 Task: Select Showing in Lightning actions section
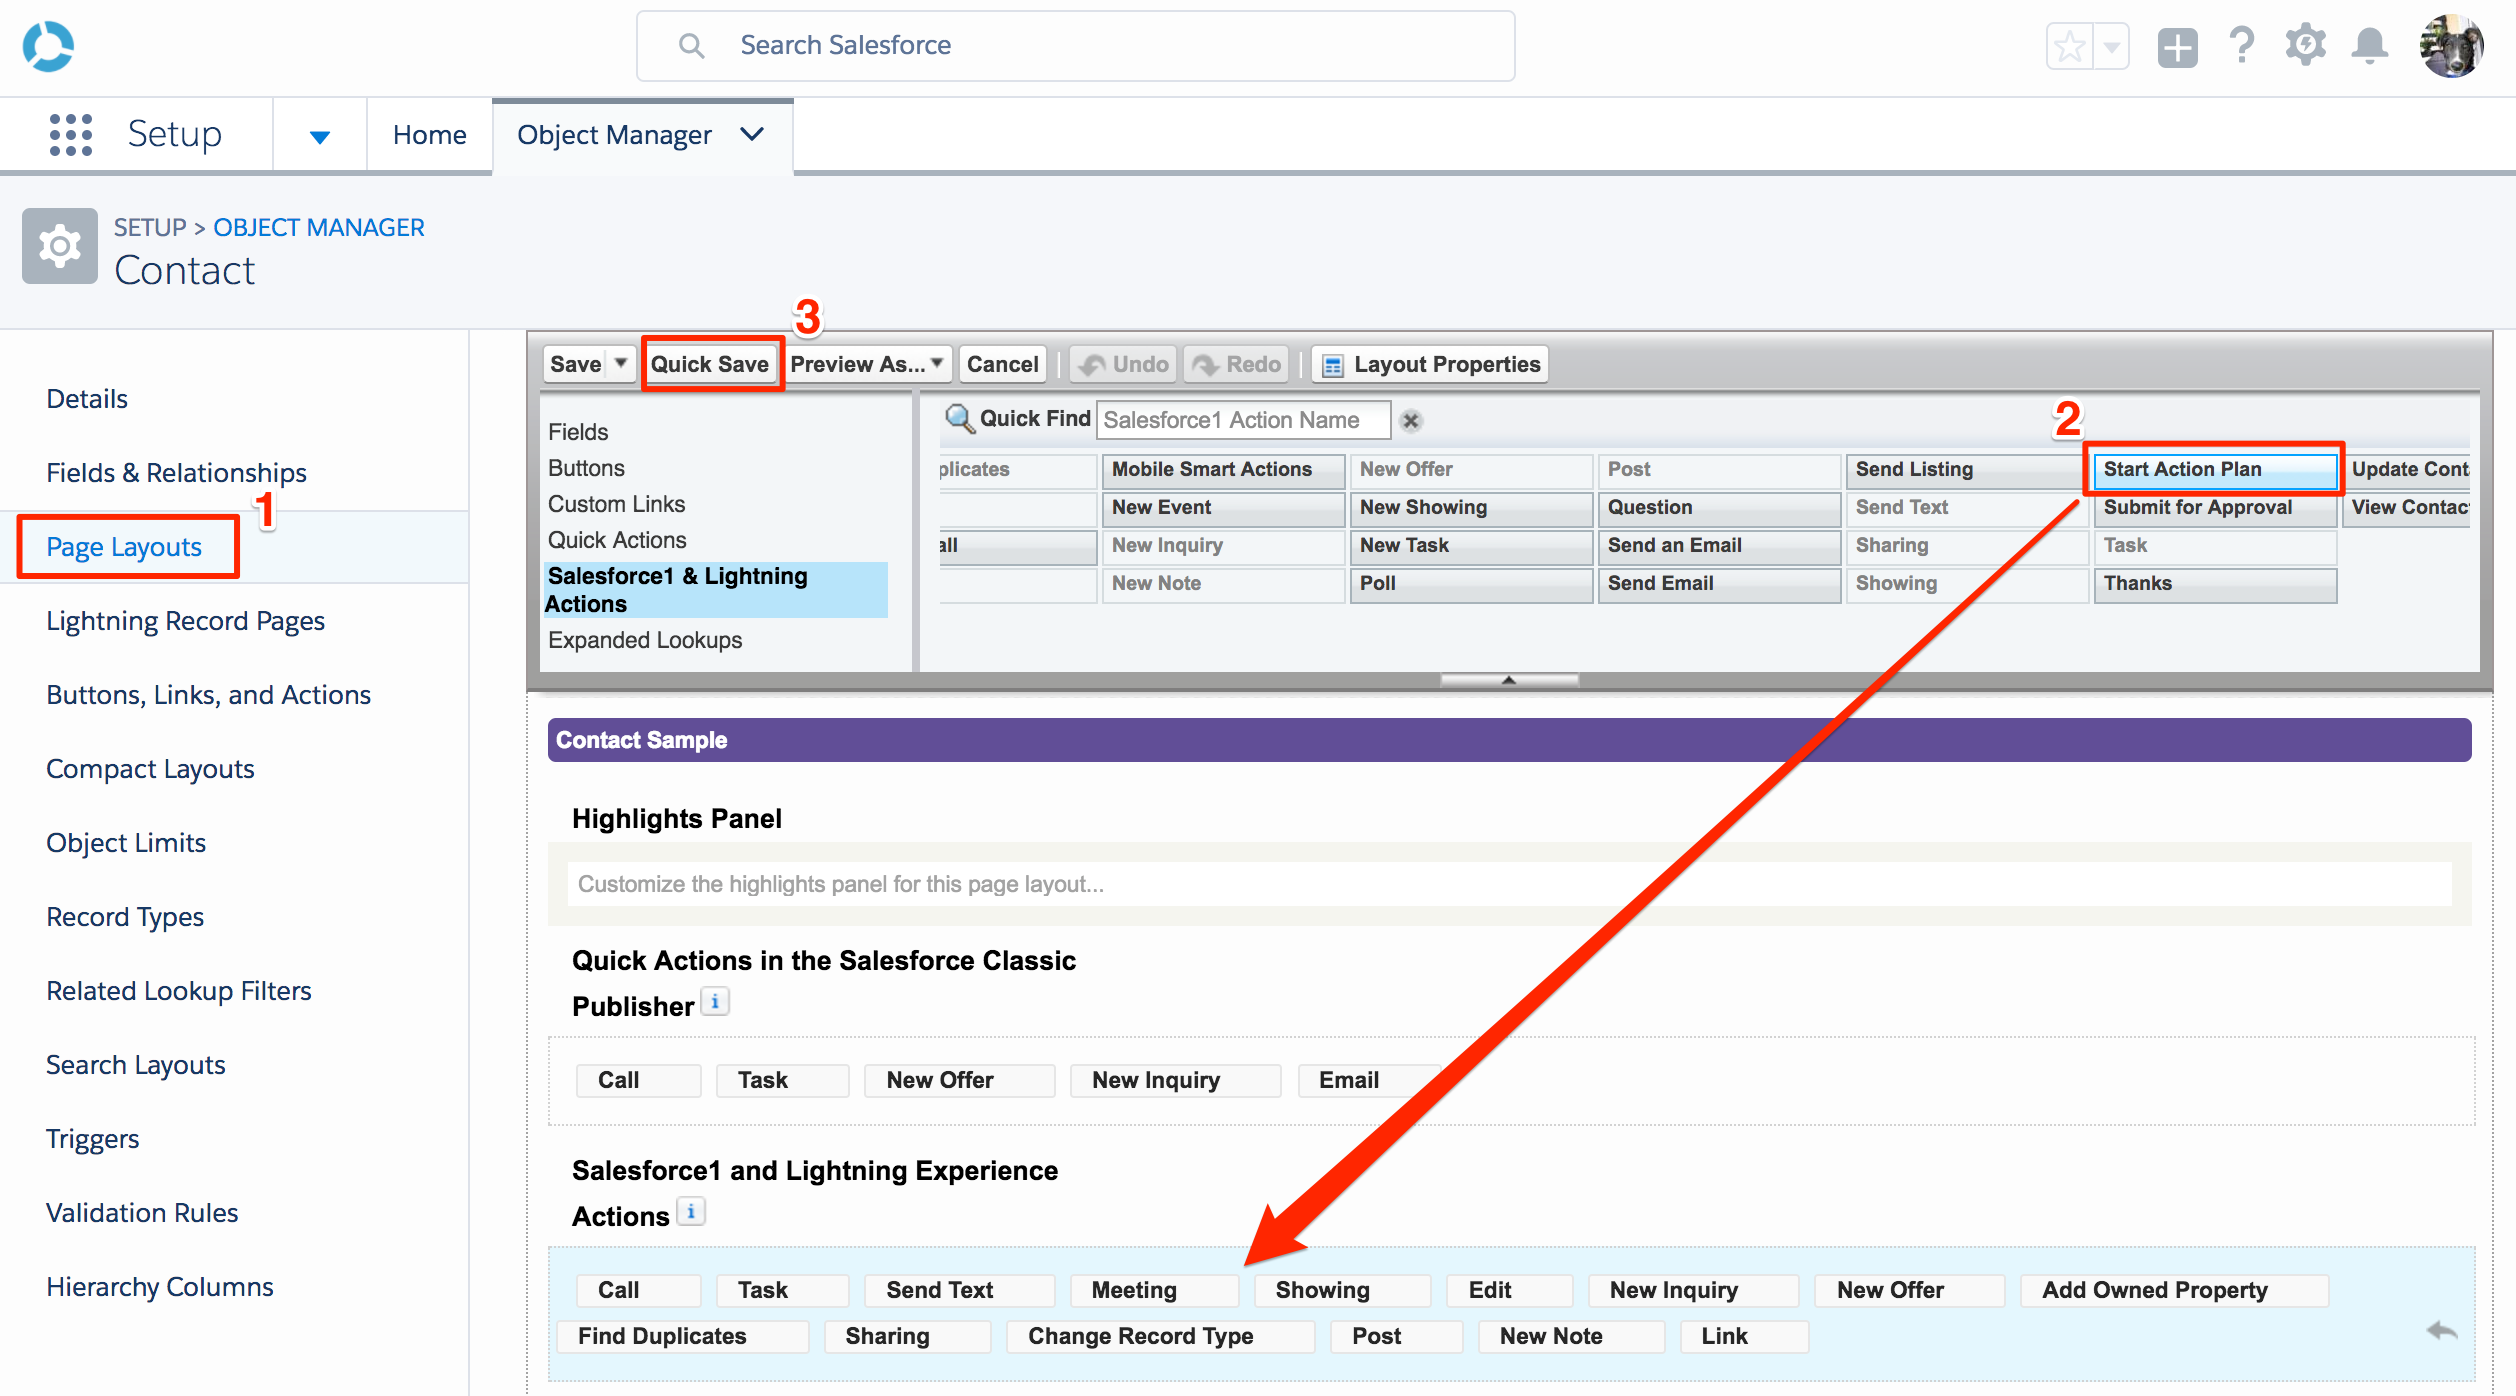point(1343,1290)
